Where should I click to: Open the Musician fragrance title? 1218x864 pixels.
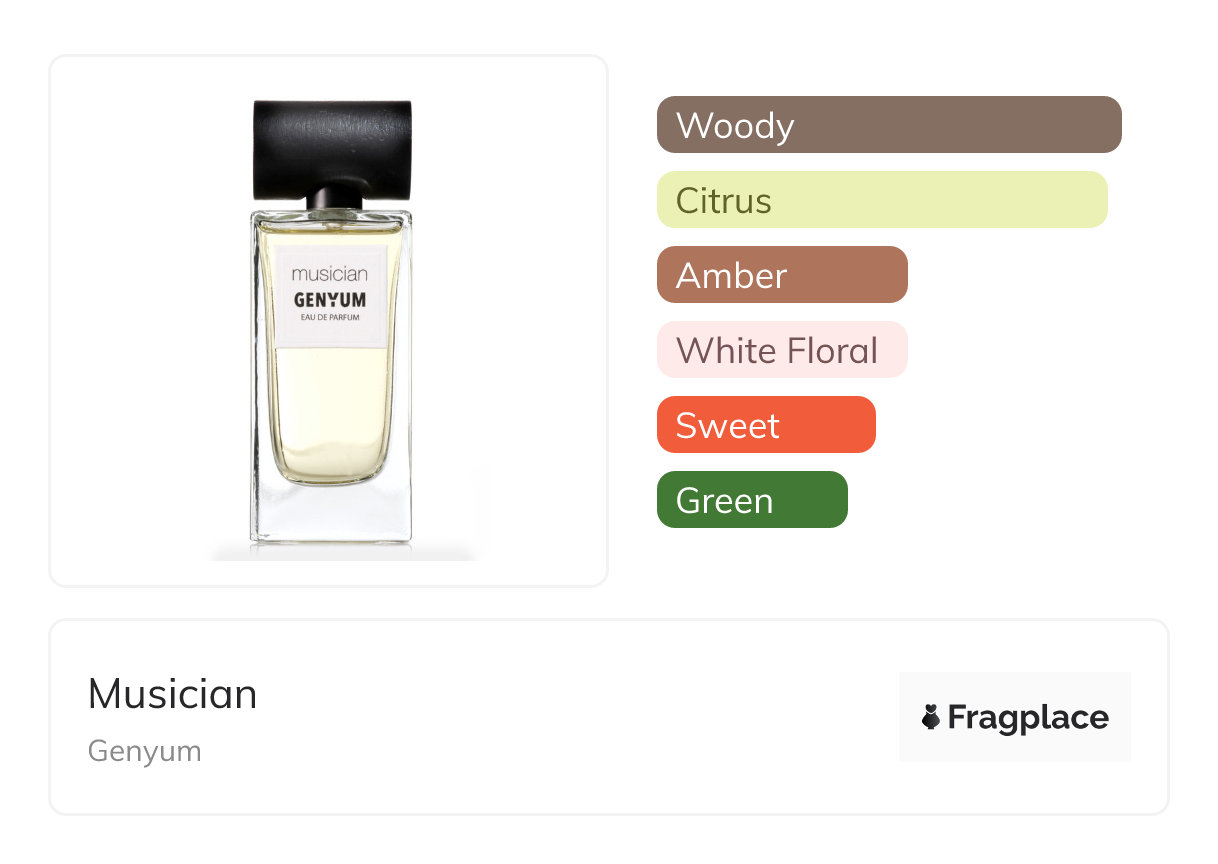point(172,694)
